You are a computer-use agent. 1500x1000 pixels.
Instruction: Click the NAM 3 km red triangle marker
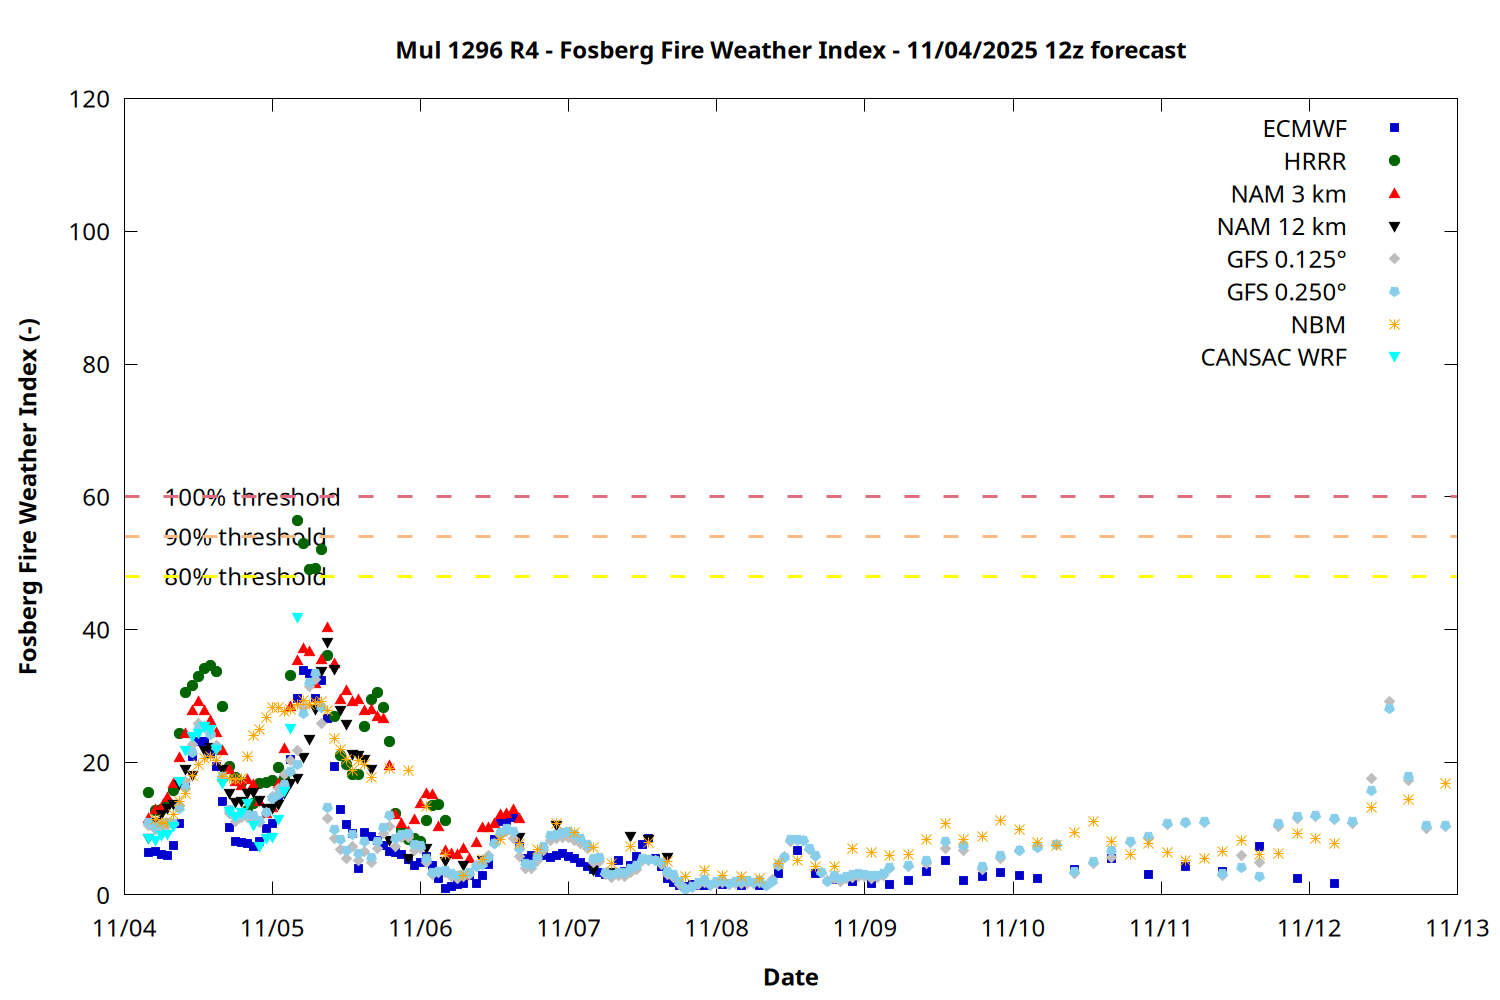coord(1394,194)
